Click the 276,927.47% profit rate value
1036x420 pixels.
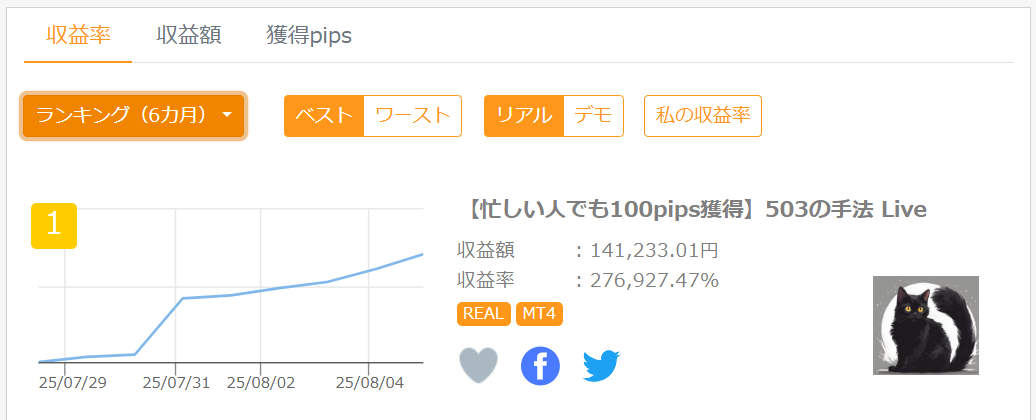(x=654, y=280)
